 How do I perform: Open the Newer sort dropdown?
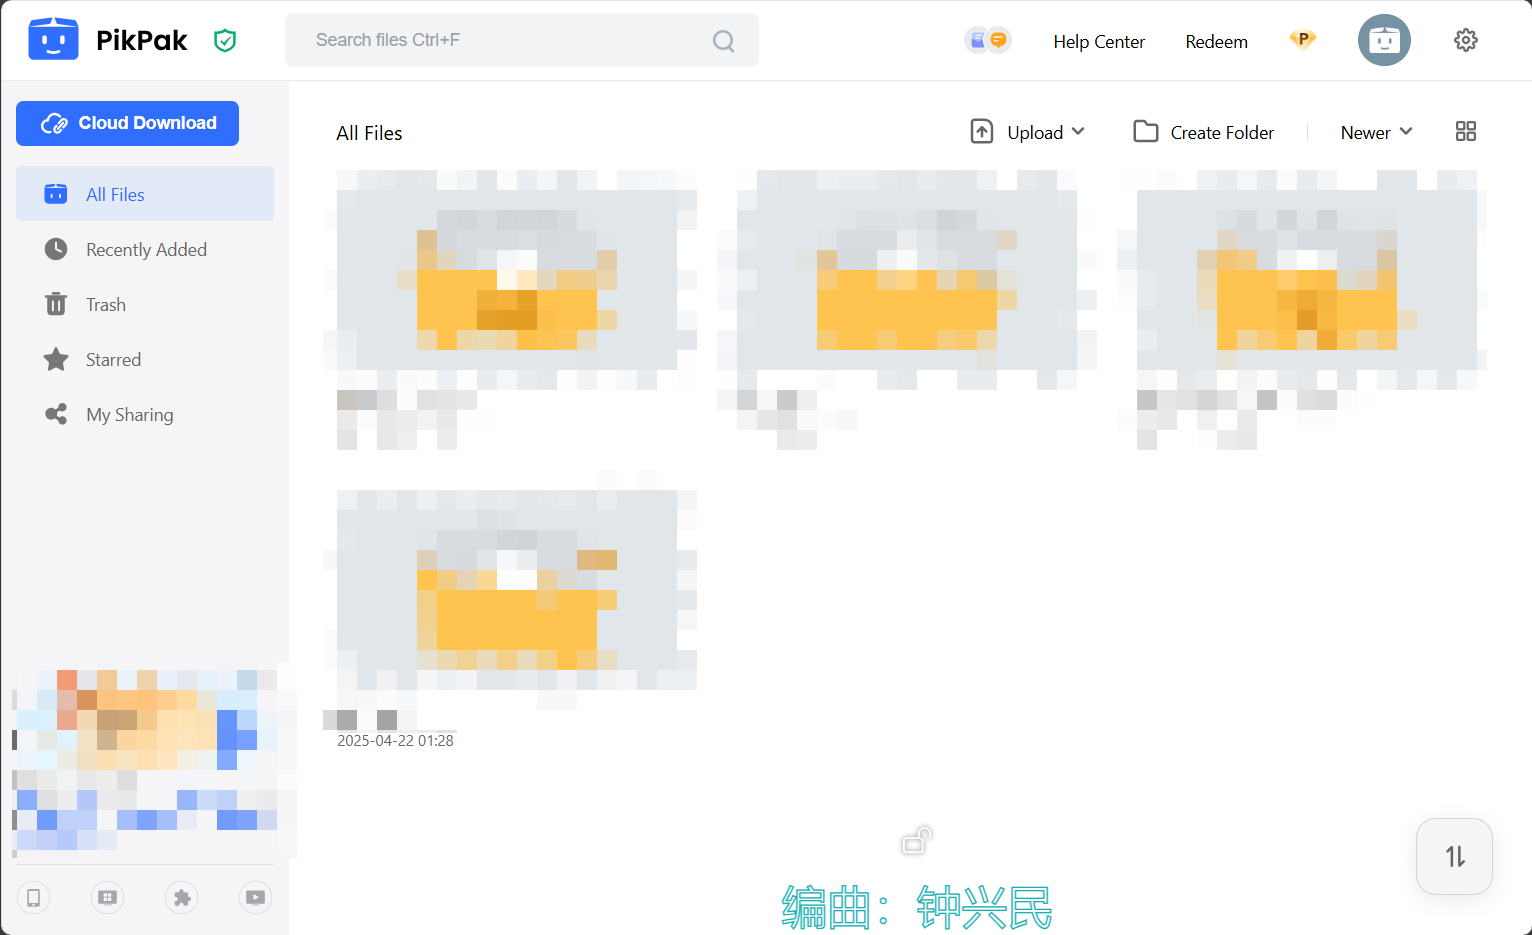1376,132
